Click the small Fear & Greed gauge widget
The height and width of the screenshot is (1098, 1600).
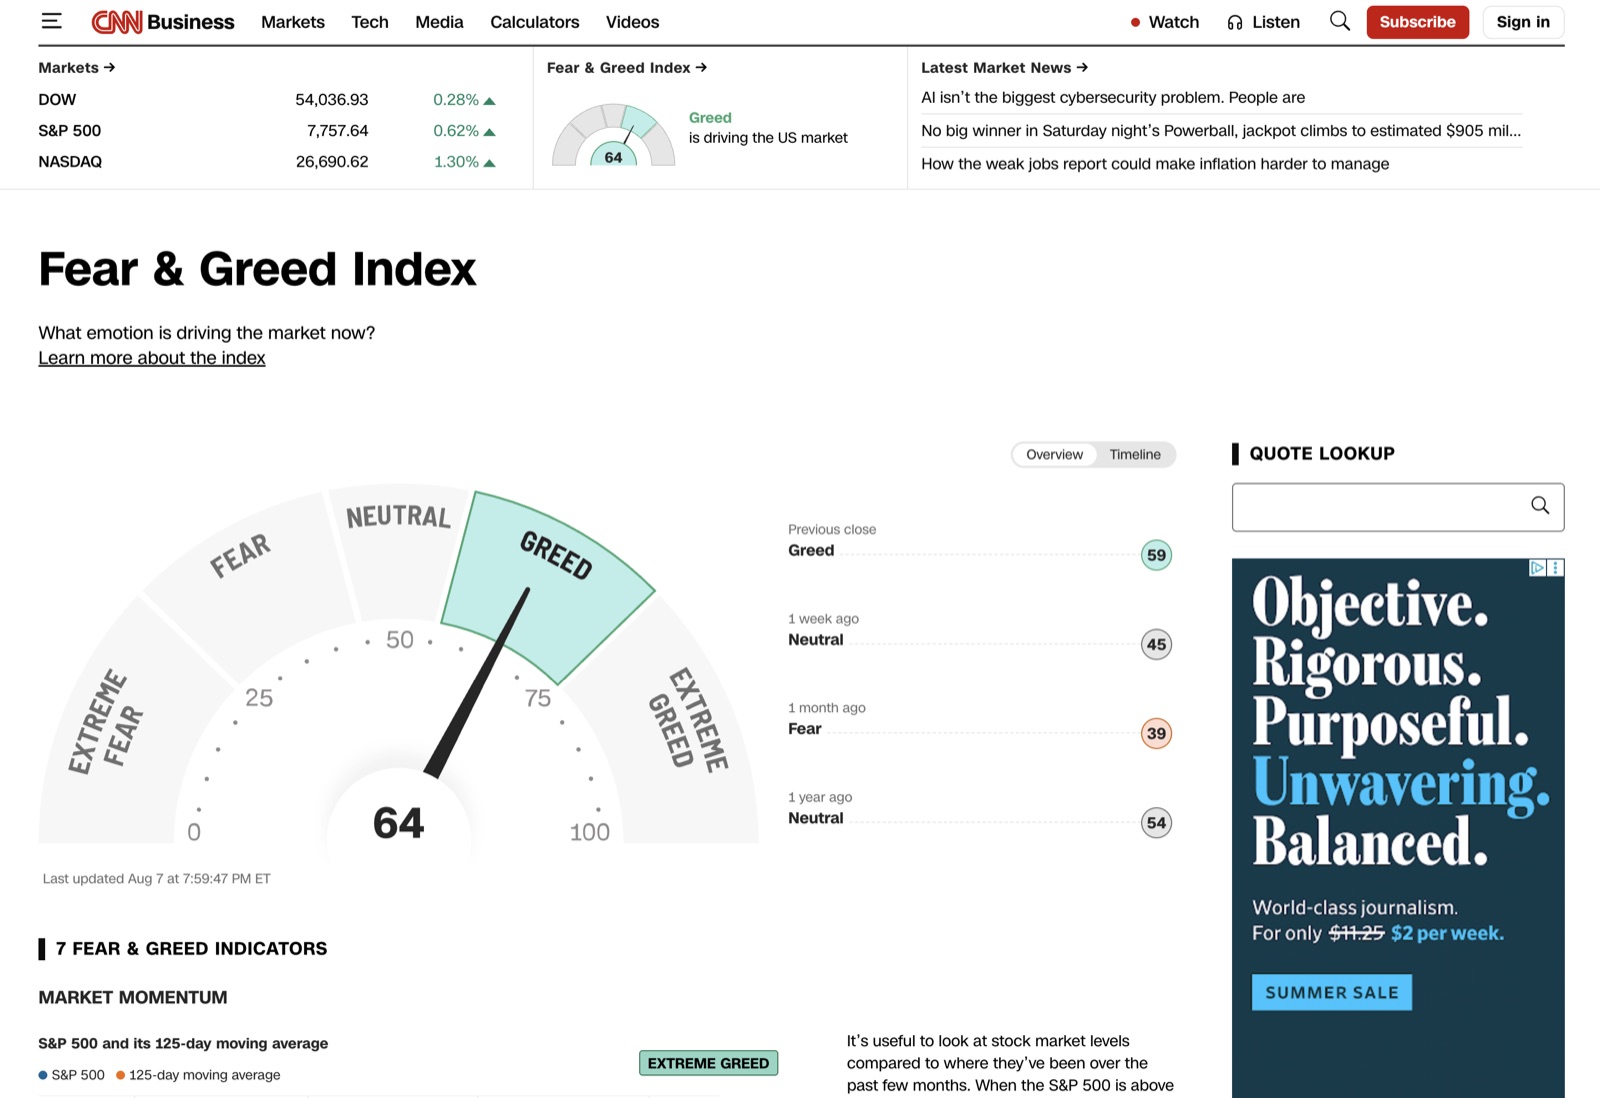(613, 135)
